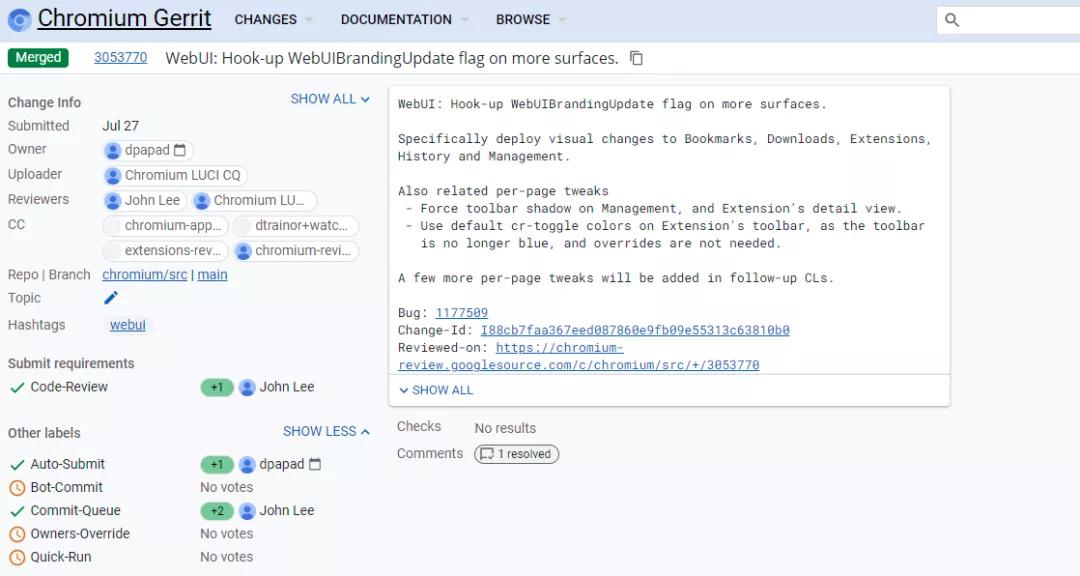
Task: Copy the change subject with the clipboard icon
Action: pos(636,59)
